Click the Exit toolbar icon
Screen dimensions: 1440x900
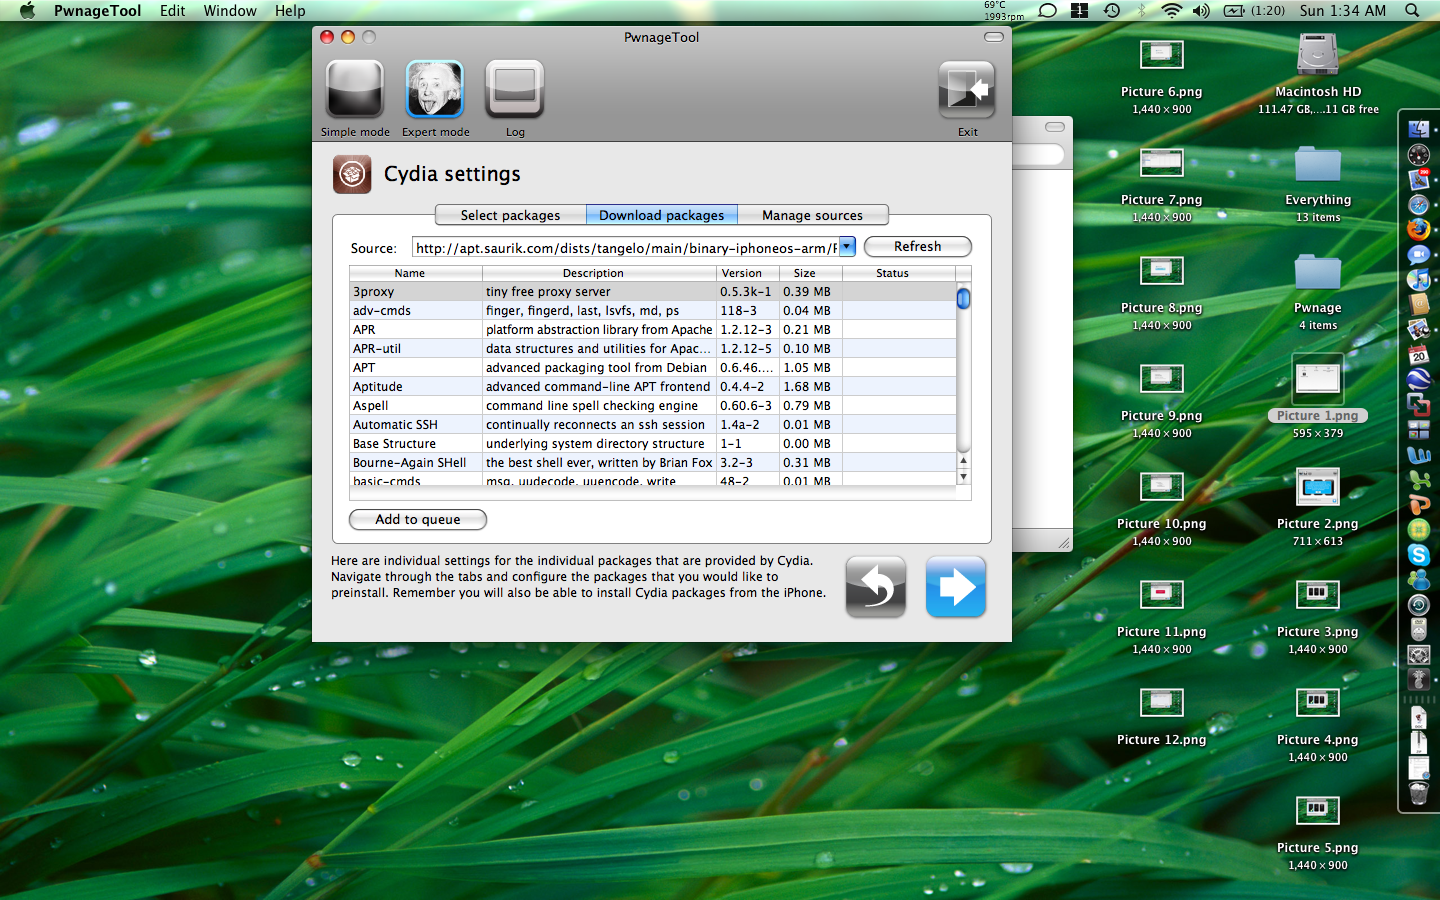pyautogui.click(x=966, y=90)
